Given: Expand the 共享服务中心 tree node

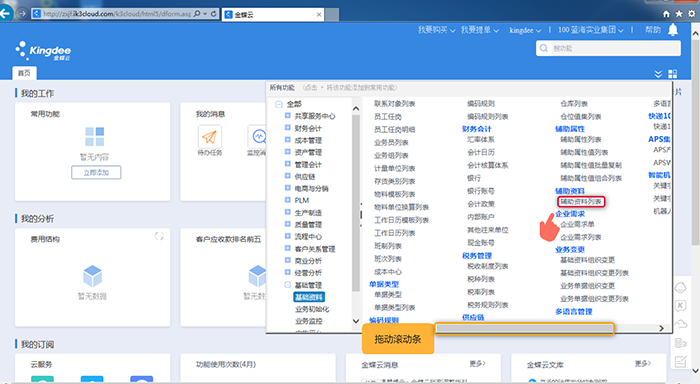Looking at the screenshot, I should click(288, 115).
